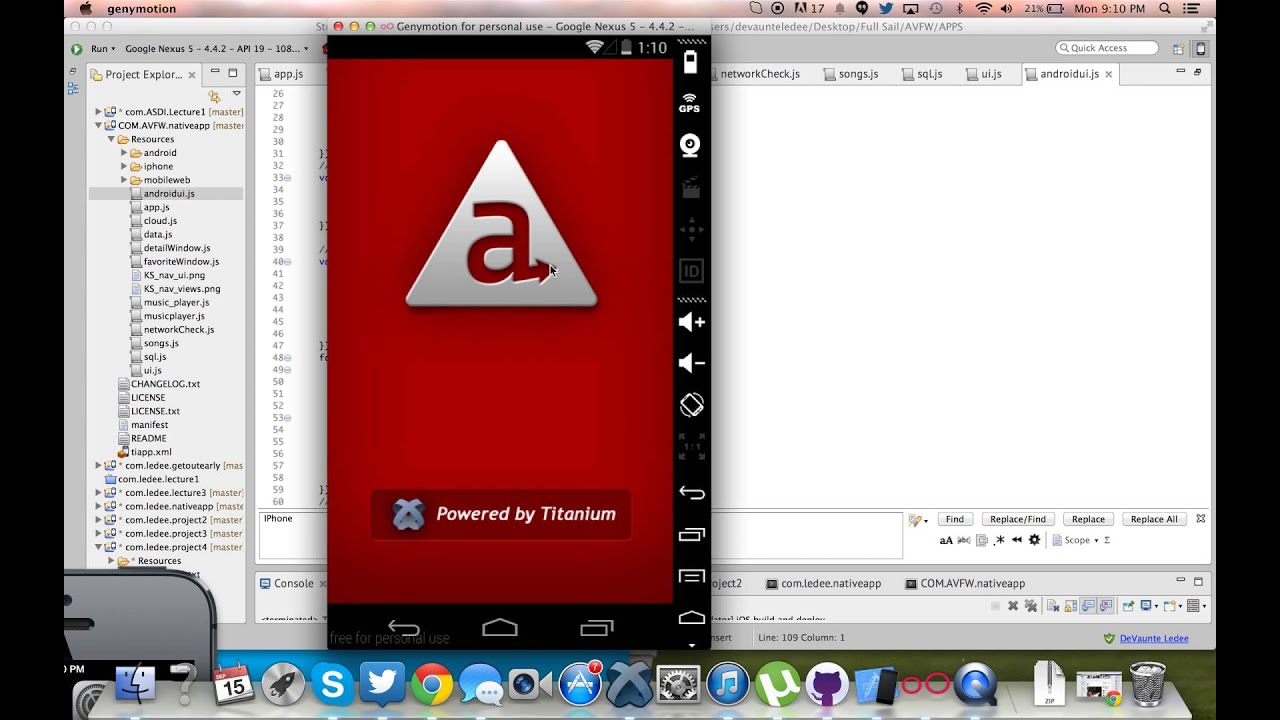The image size is (1280, 720).
Task: Open Skype from the Dock
Action: click(332, 684)
